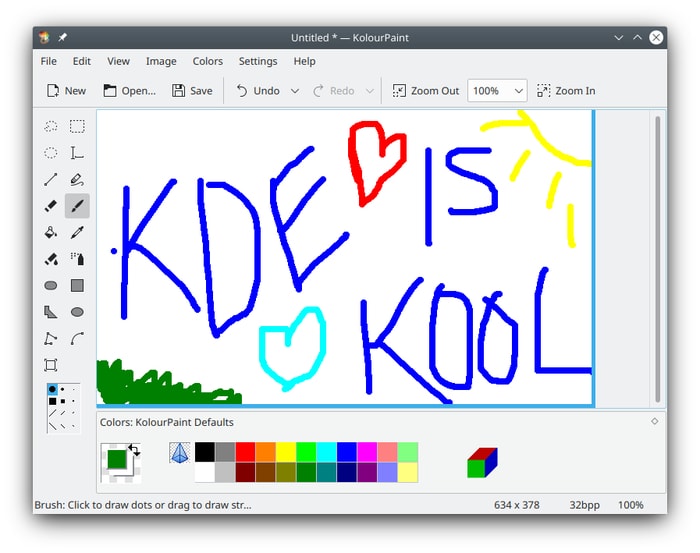700x553 pixels.
Task: Open the View menu
Action: coord(118,61)
